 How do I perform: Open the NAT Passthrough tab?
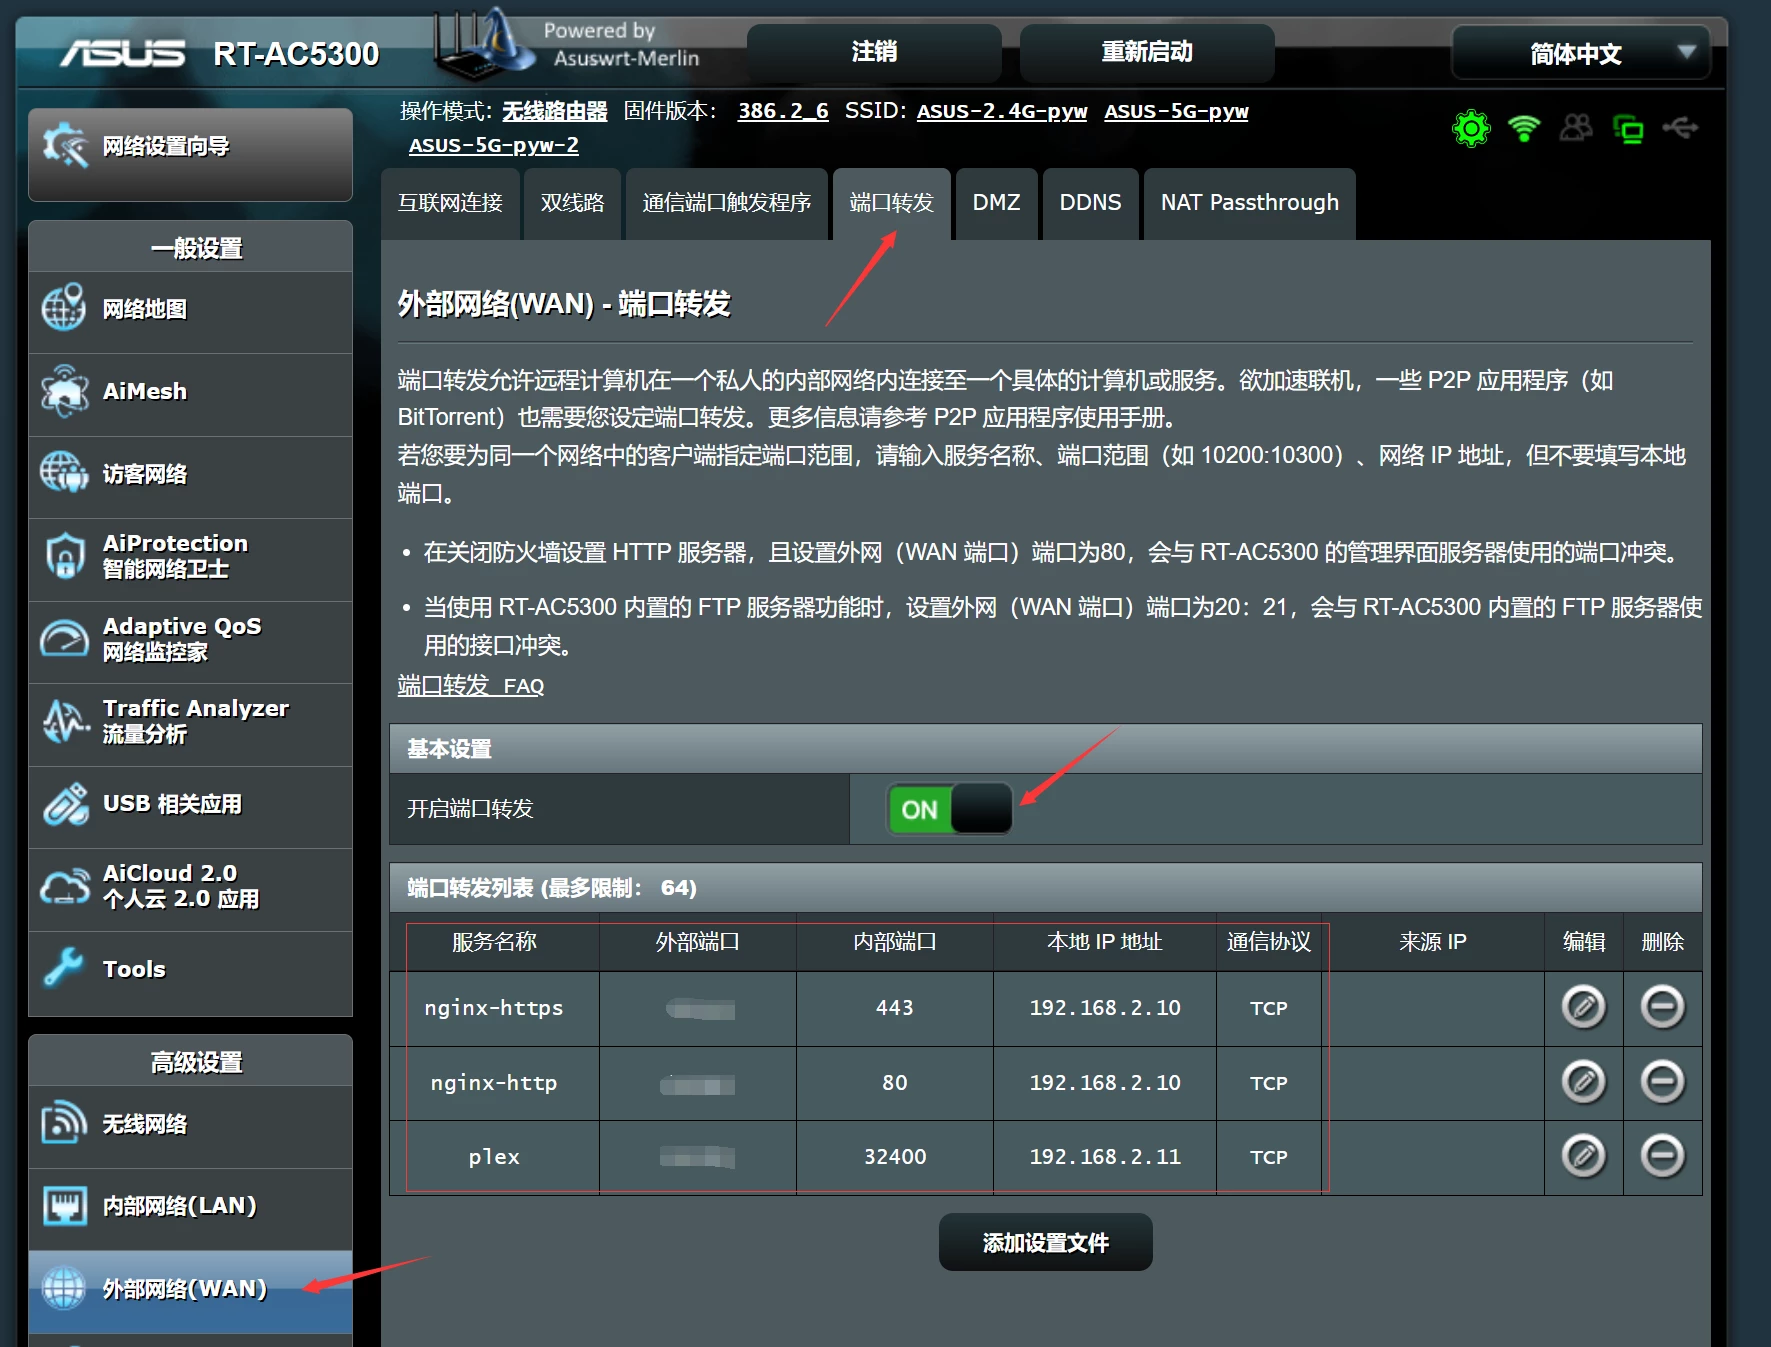tap(1249, 203)
